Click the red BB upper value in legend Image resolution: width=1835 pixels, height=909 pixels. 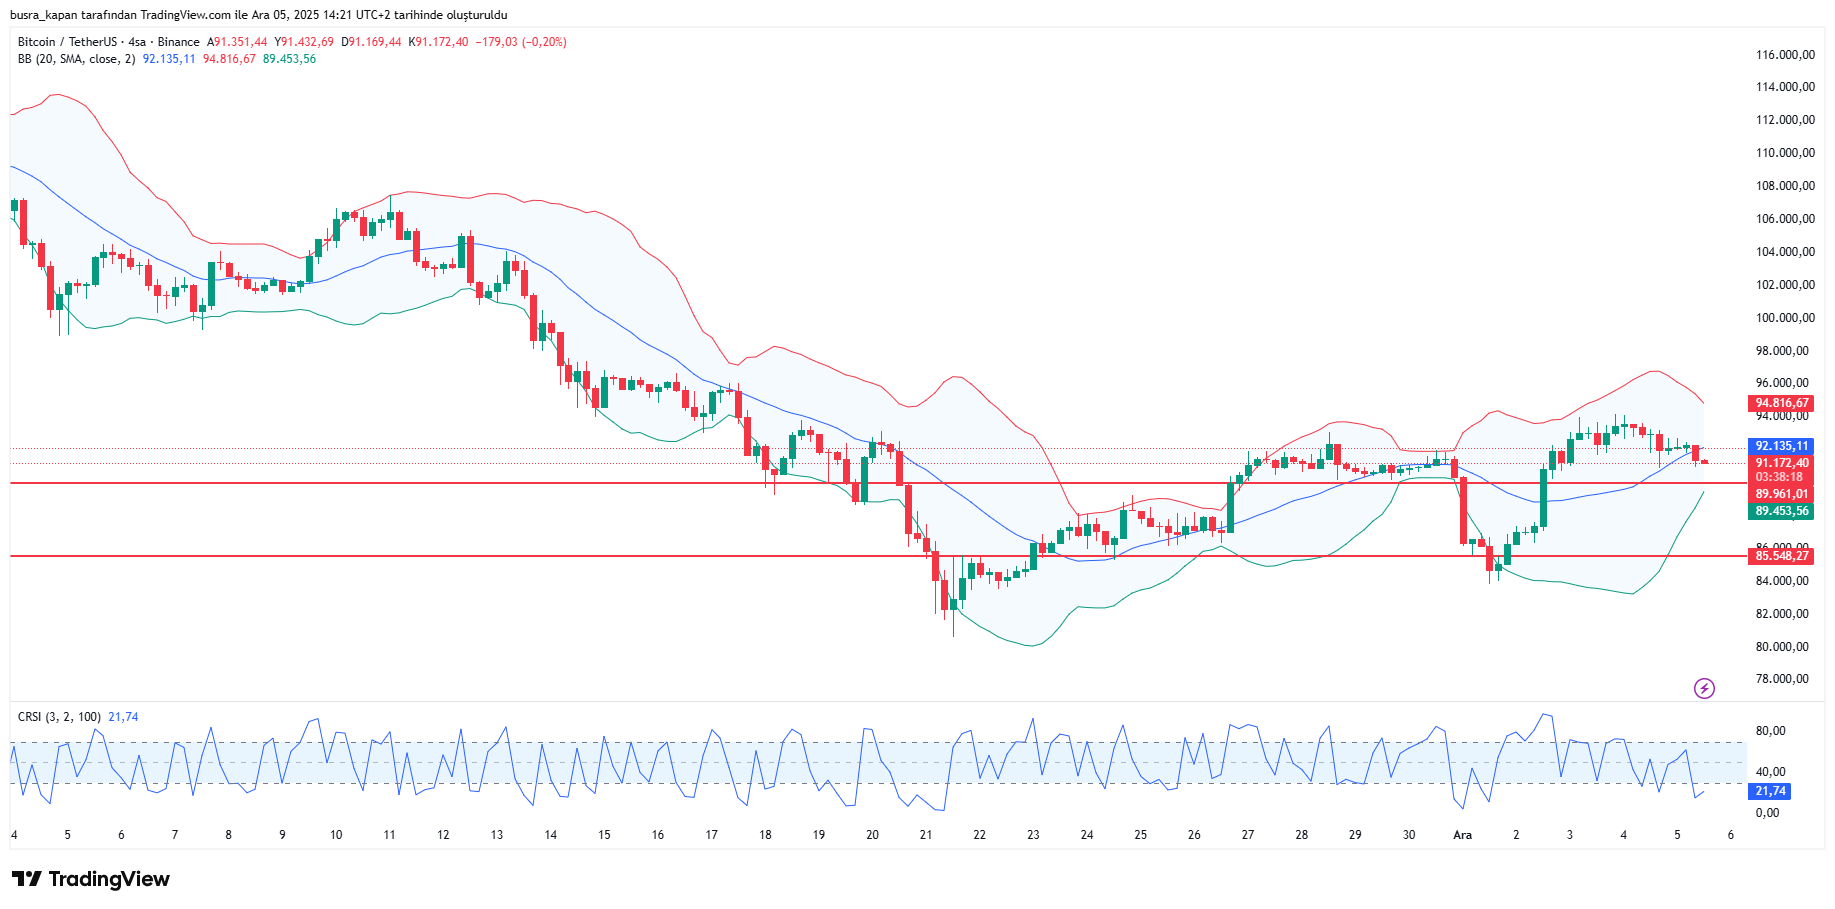[x=229, y=59]
